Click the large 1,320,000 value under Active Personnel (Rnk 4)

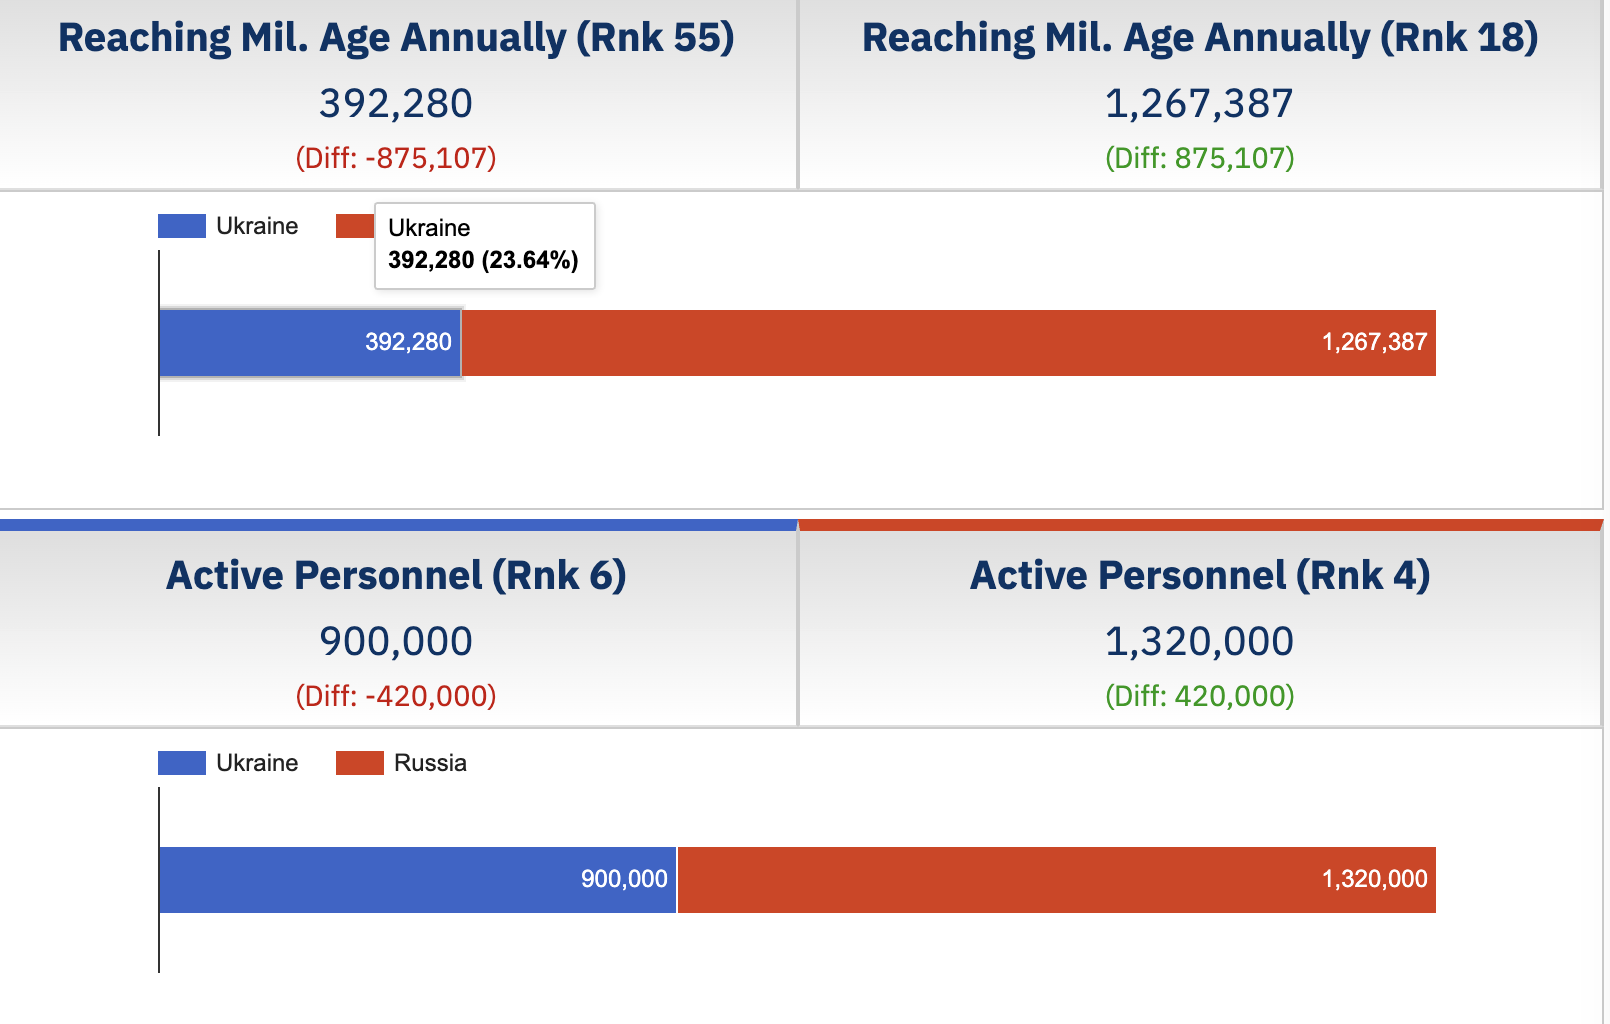click(x=1200, y=641)
